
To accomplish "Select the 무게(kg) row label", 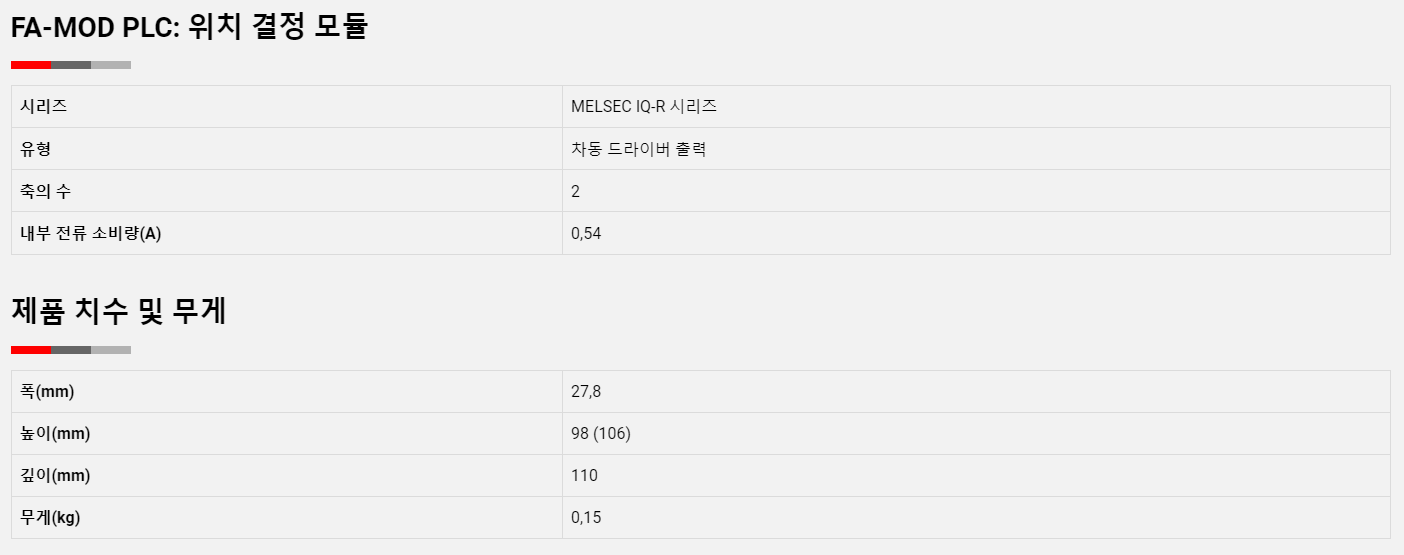I will pyautogui.click(x=50, y=517).
